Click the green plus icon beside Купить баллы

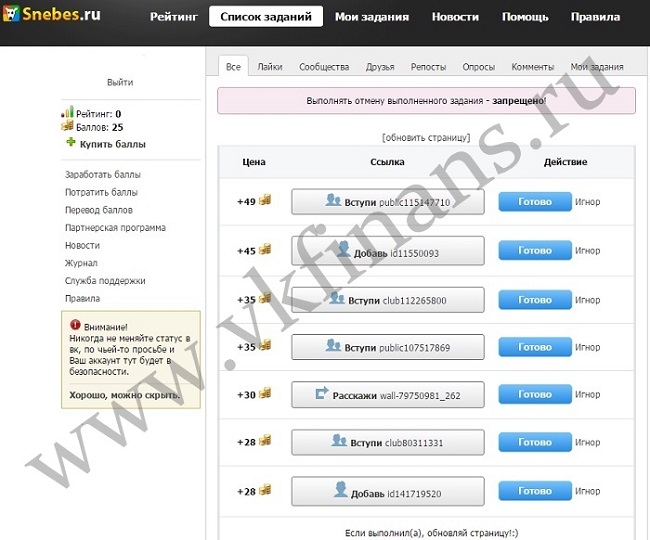[x=71, y=143]
